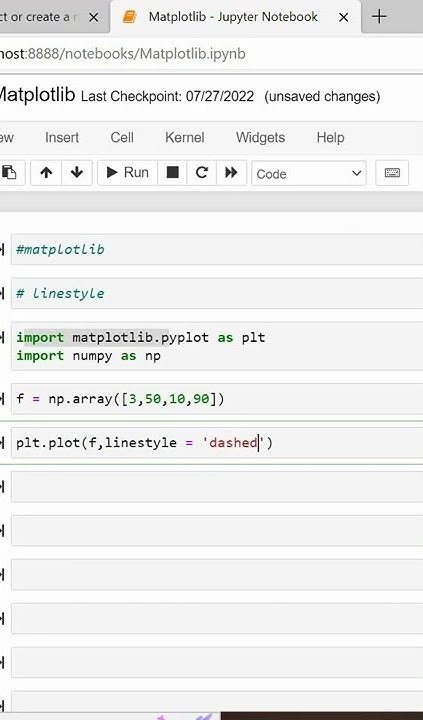Open the Insert menu
Screen dimensions: 423x720
62,137
